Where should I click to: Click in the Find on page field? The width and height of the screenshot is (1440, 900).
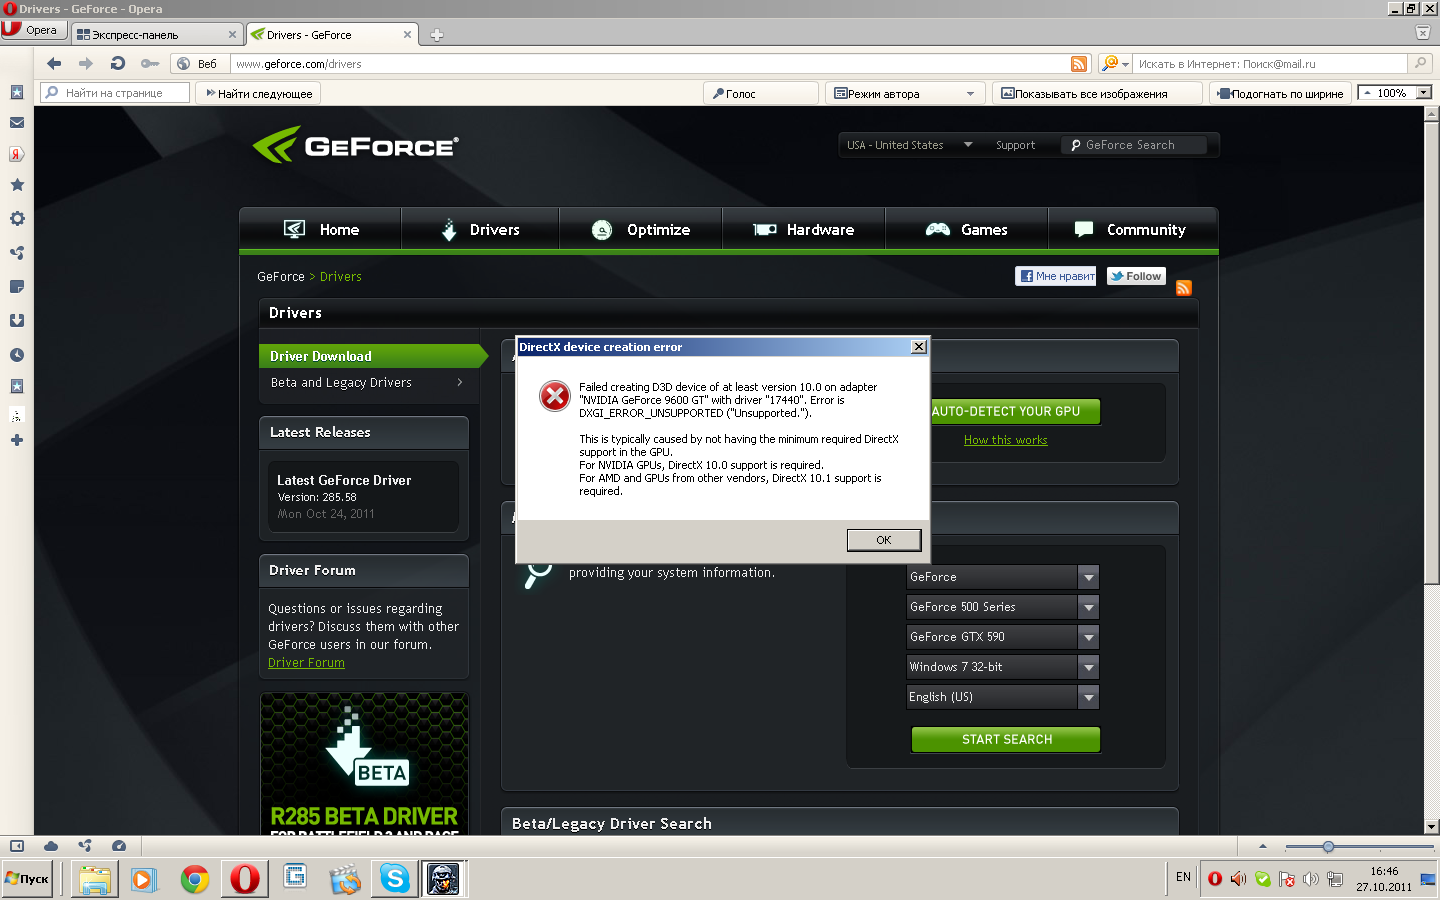pos(115,93)
